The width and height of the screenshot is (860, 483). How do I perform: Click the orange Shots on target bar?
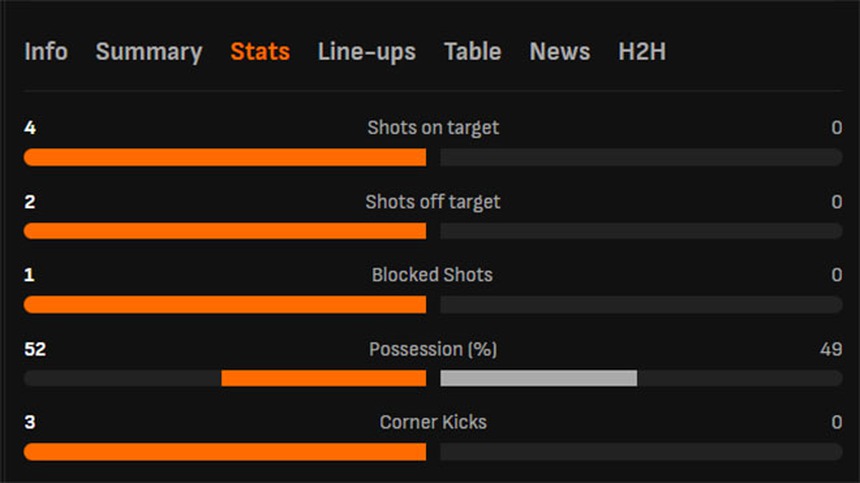(225, 157)
